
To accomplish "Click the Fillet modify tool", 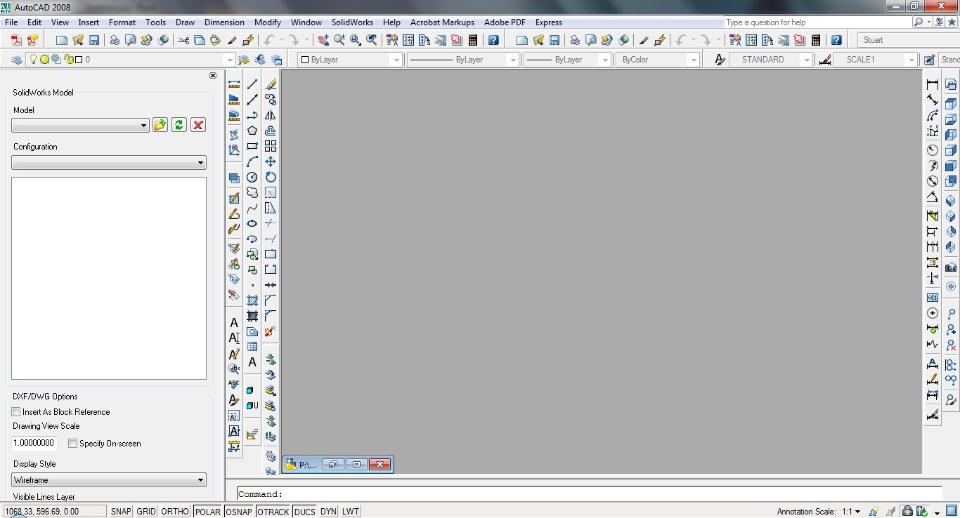I will [271, 316].
